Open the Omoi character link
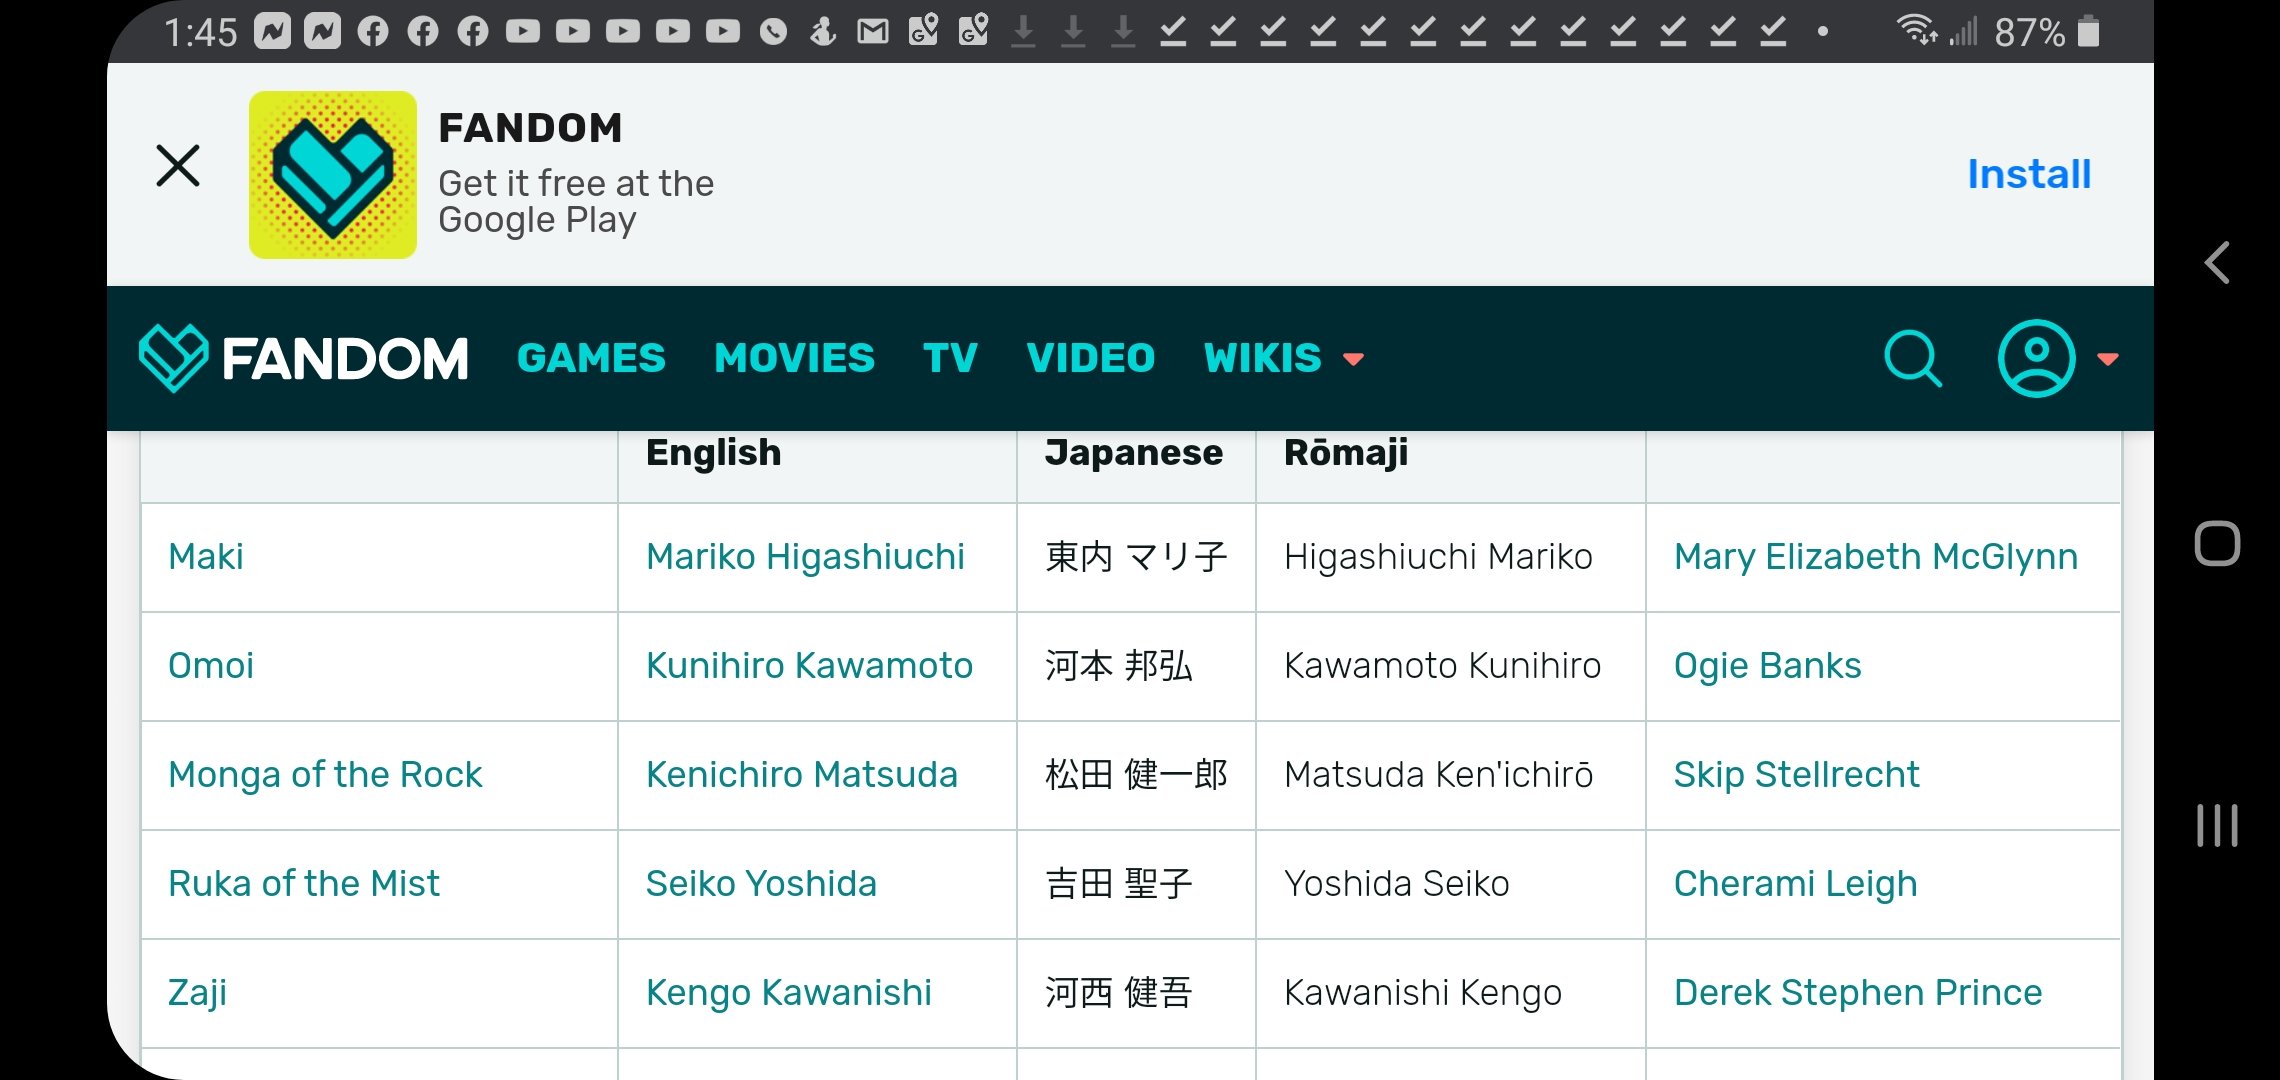 pos(211,665)
